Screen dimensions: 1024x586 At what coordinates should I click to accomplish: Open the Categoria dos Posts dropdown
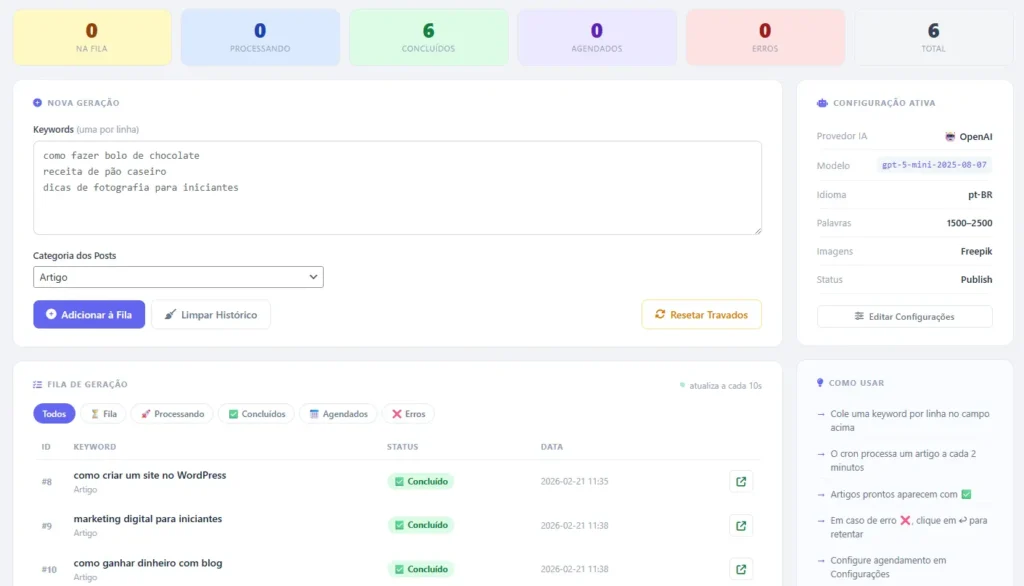(x=178, y=277)
